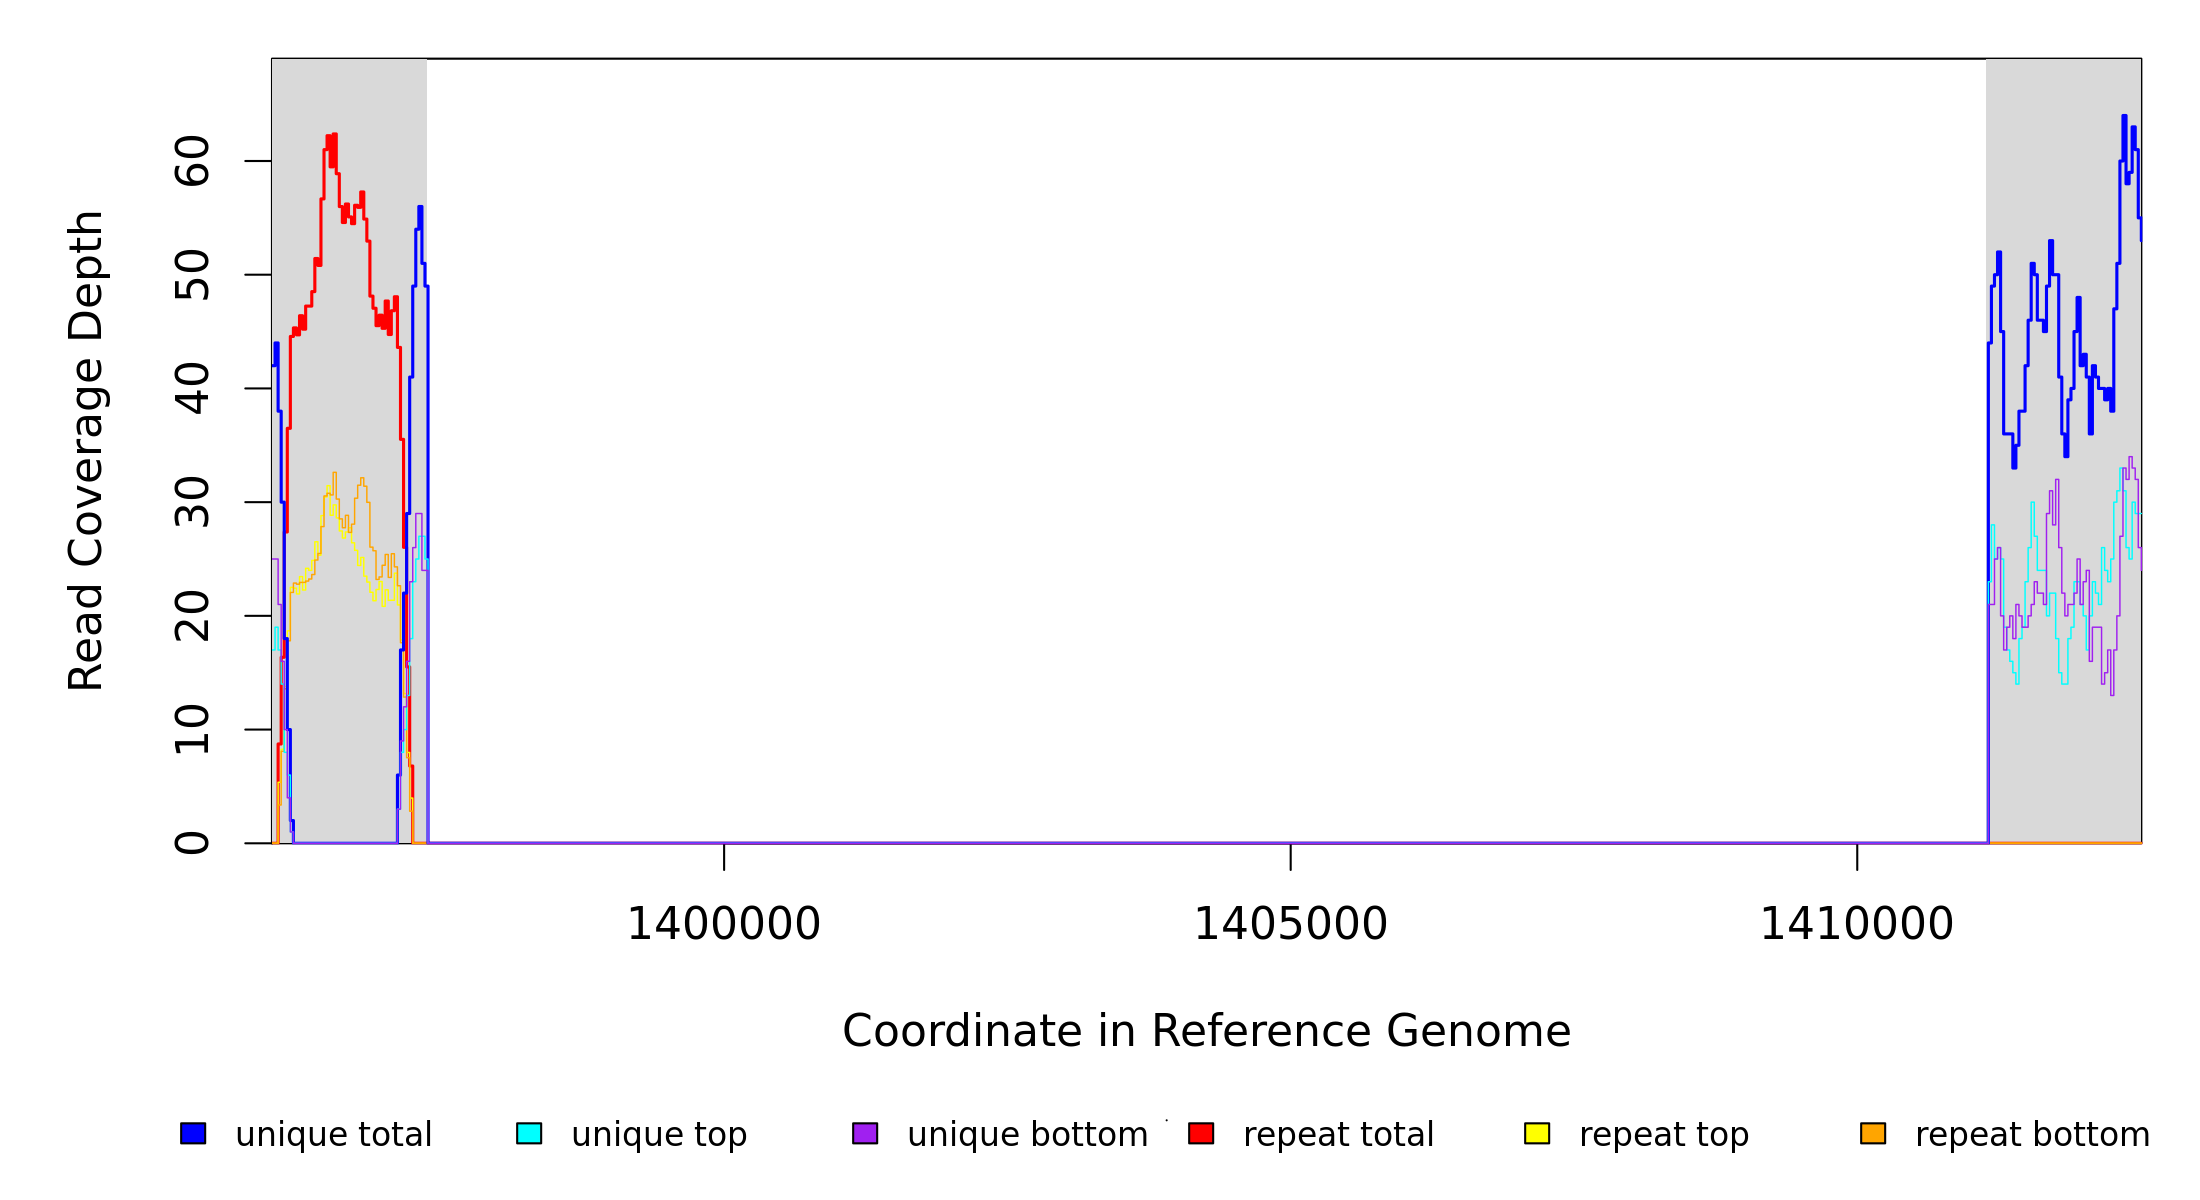
Task: Select the 'repeat bottom' legend label
Action: (2032, 1135)
